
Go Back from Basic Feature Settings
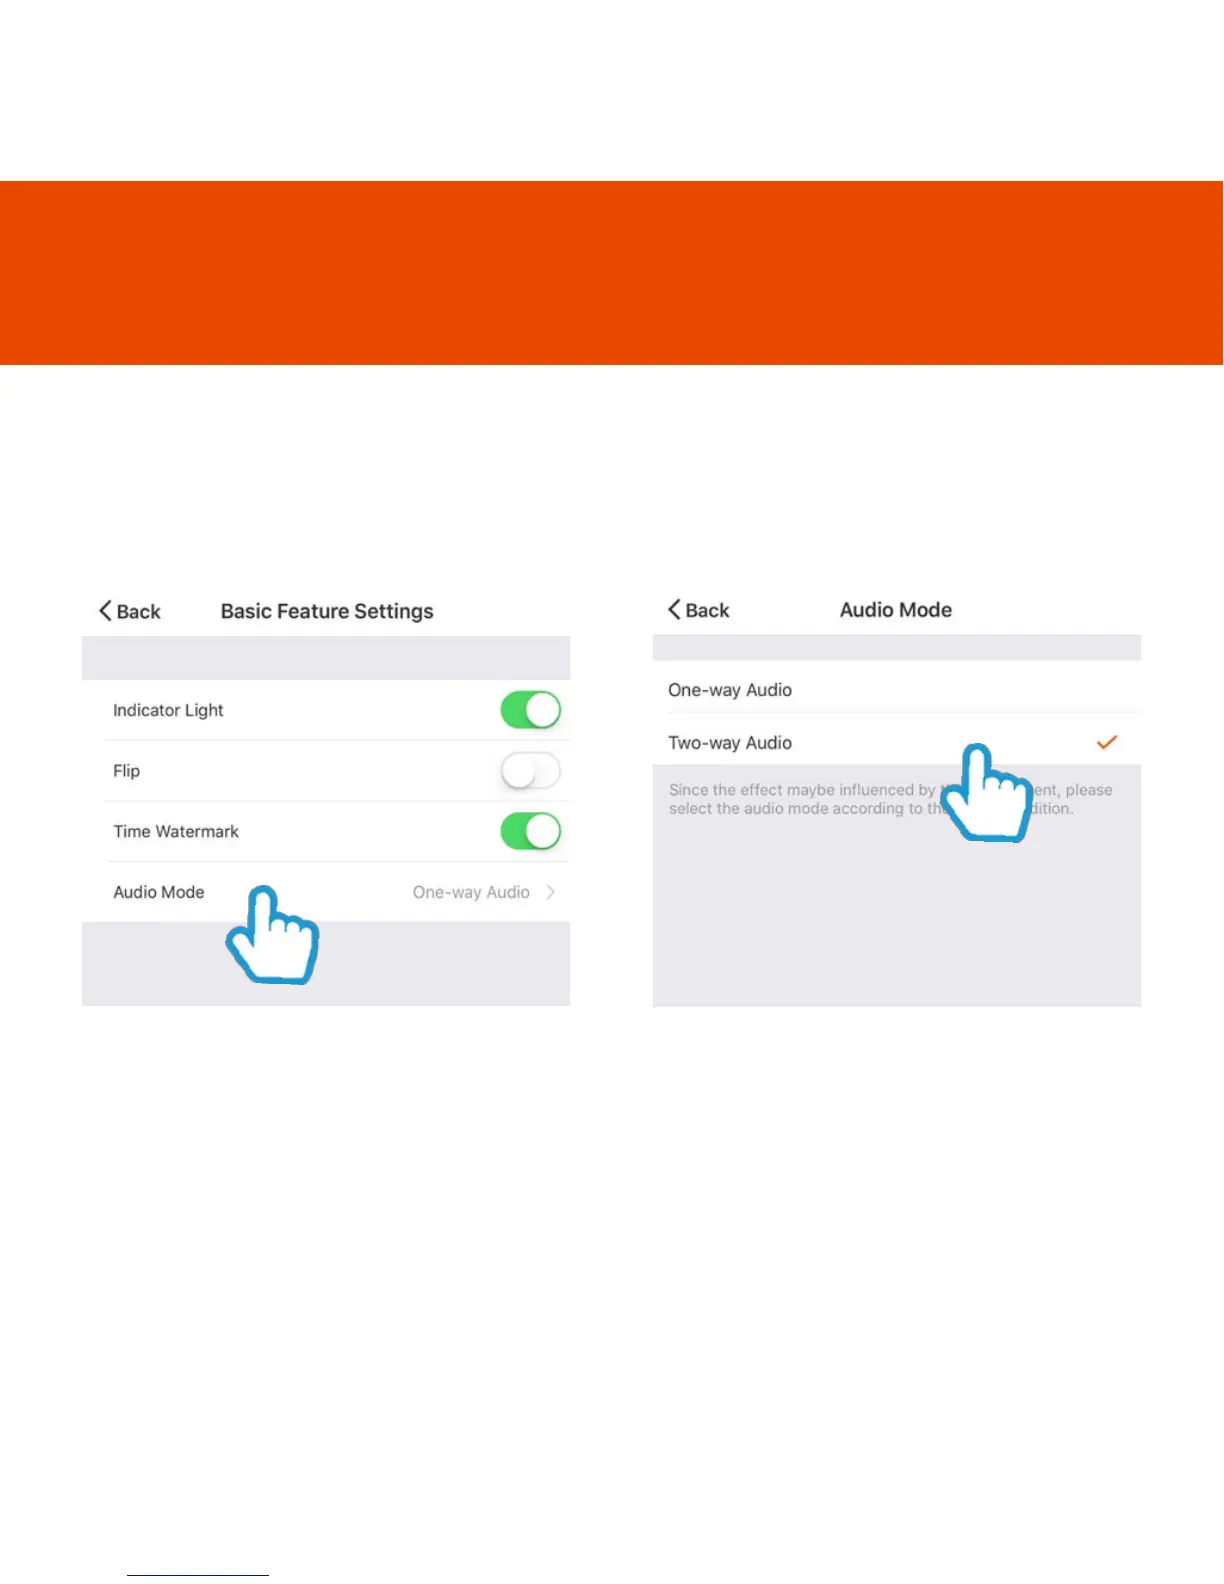(129, 611)
